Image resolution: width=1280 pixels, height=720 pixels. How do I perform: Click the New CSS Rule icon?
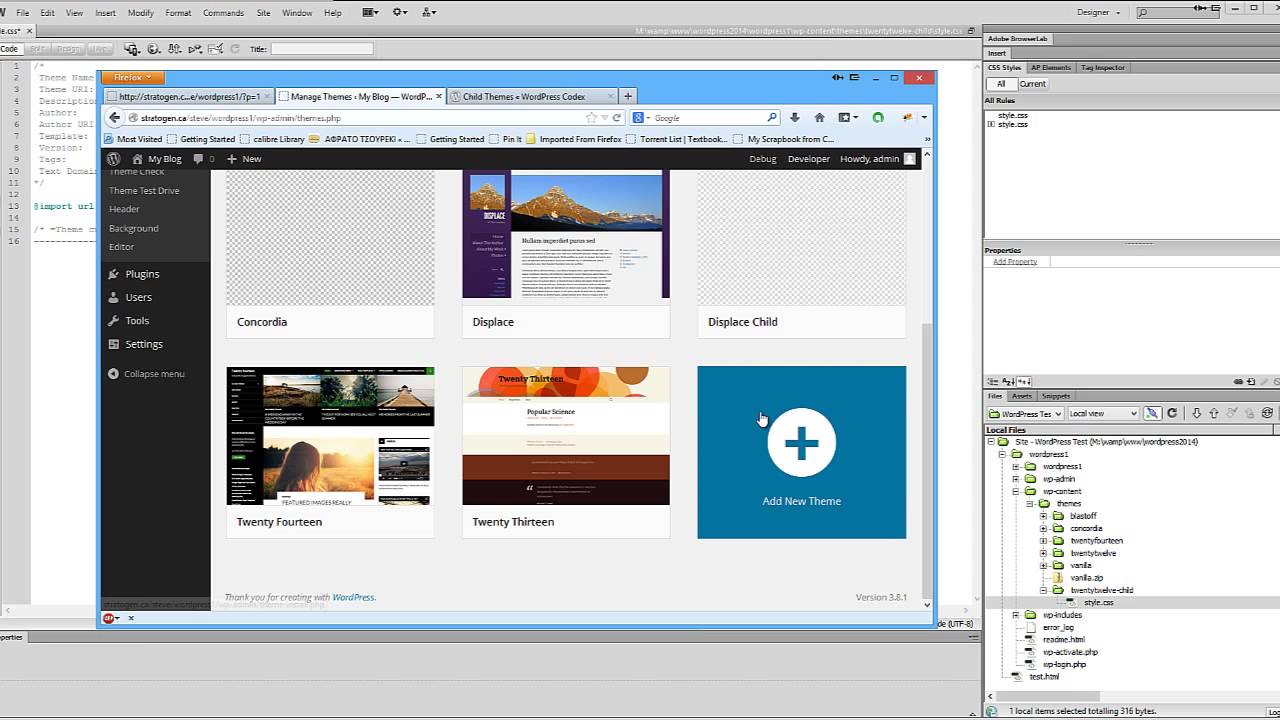1251,381
